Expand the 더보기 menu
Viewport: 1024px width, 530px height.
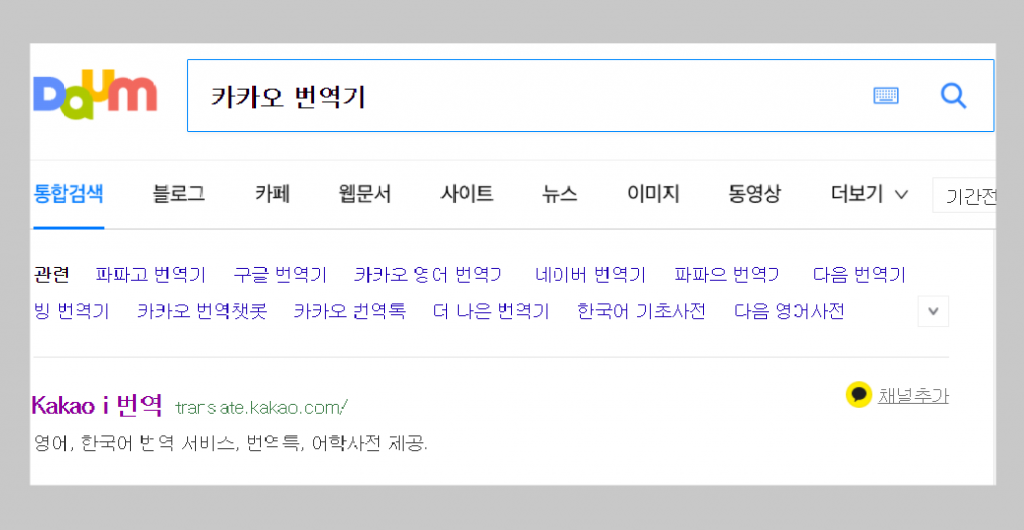pos(869,194)
